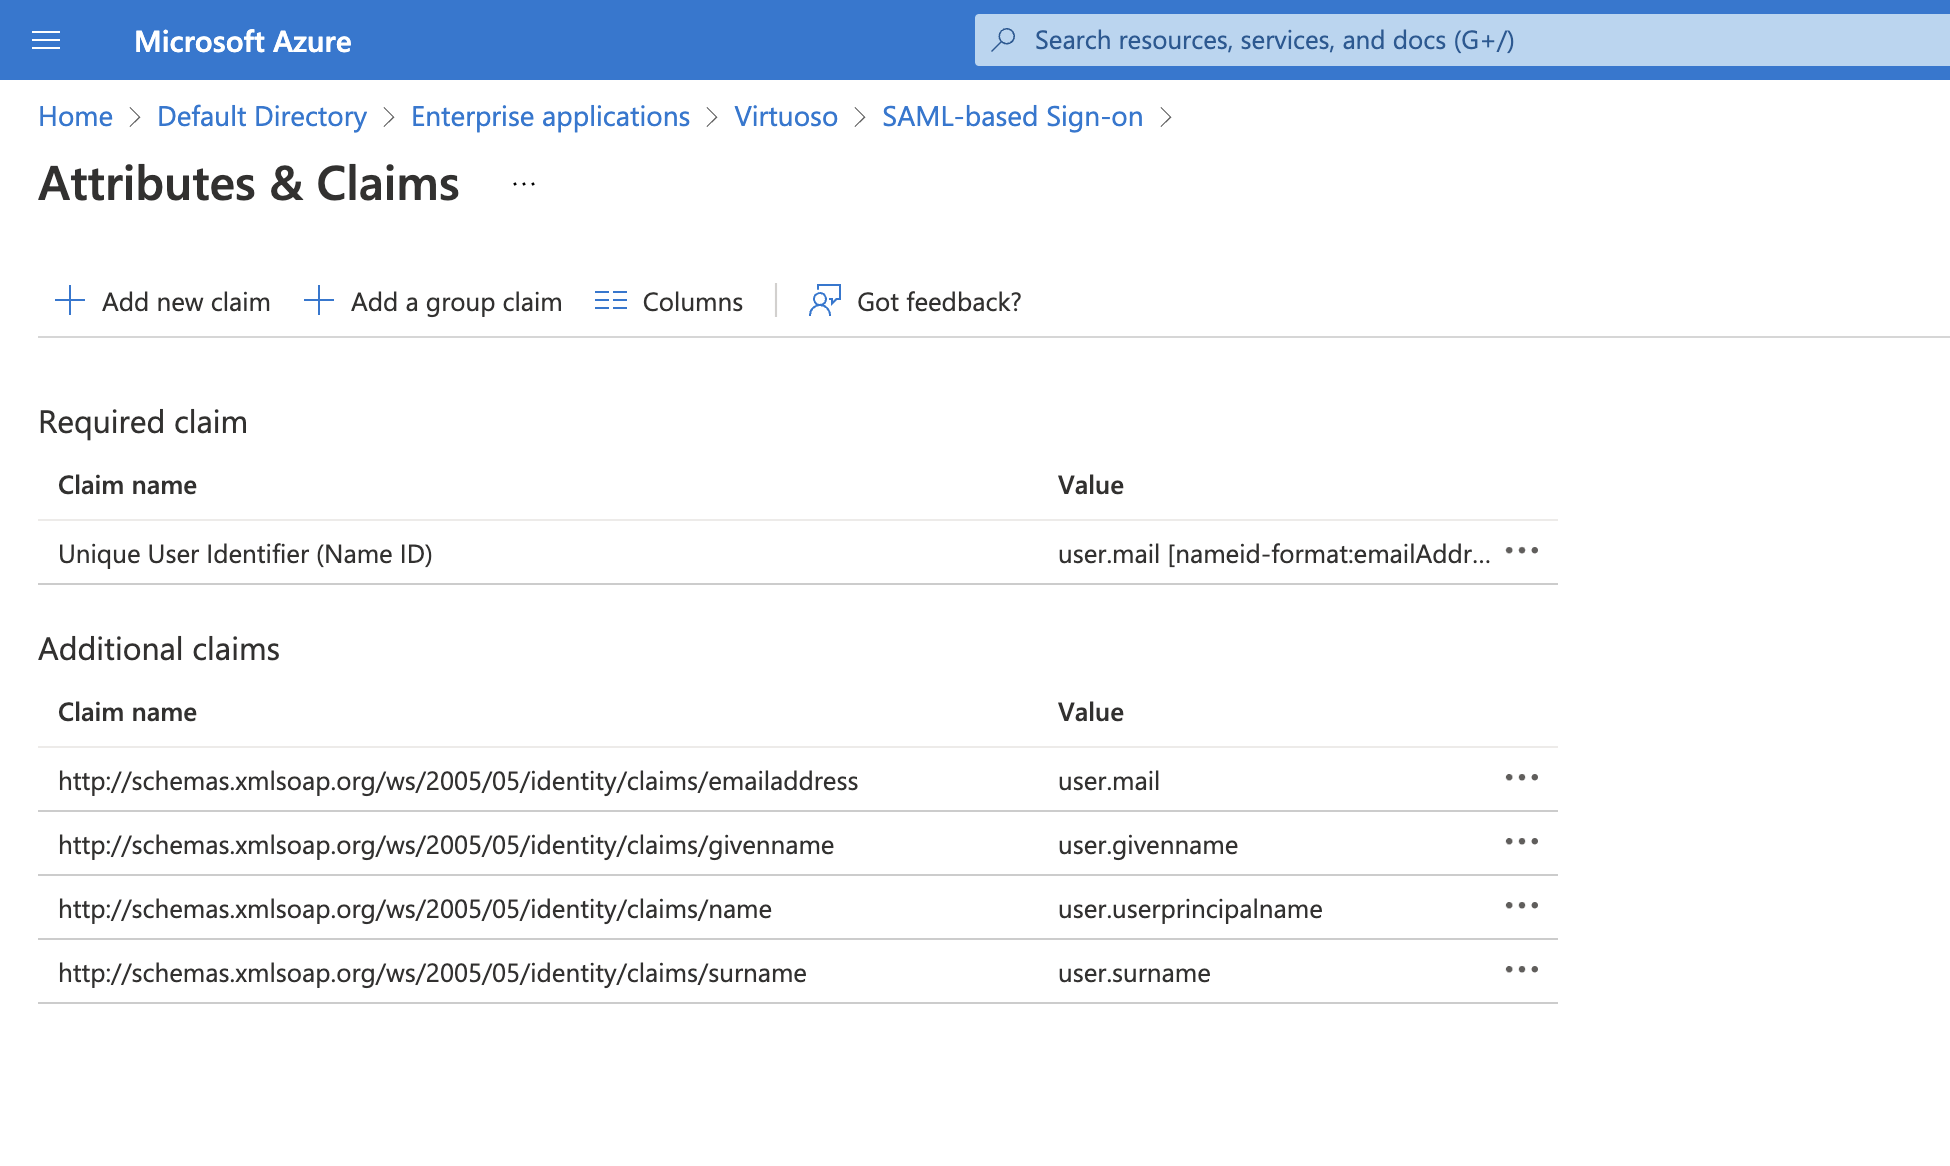
Task: Click Add a group claim label
Action: (x=456, y=302)
